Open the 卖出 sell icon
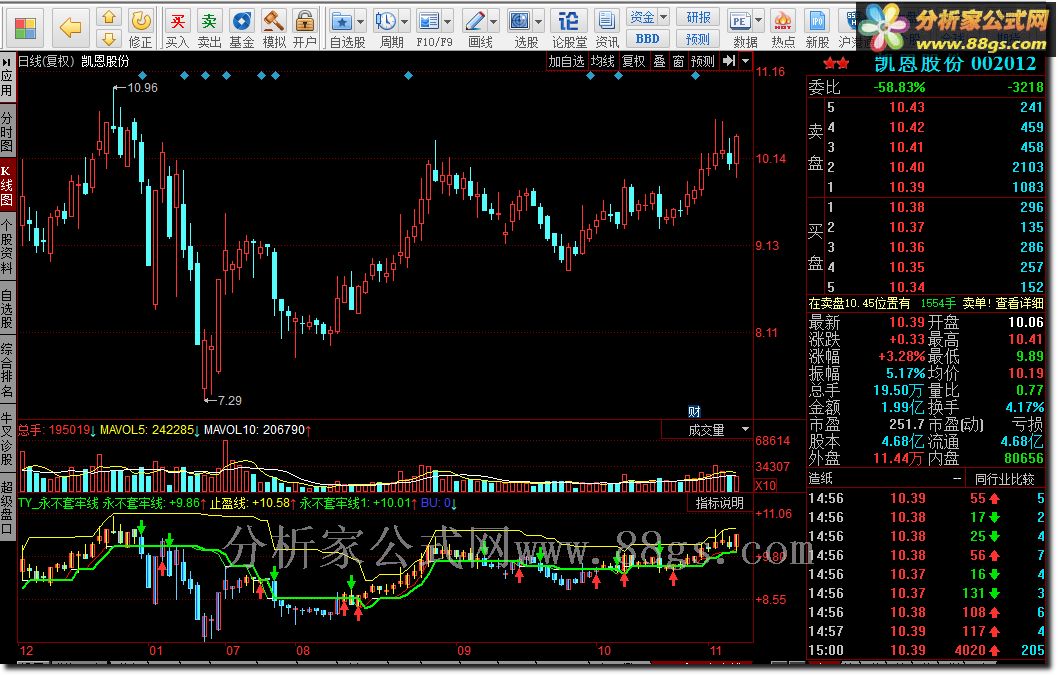The height and width of the screenshot is (675, 1058). tap(209, 28)
